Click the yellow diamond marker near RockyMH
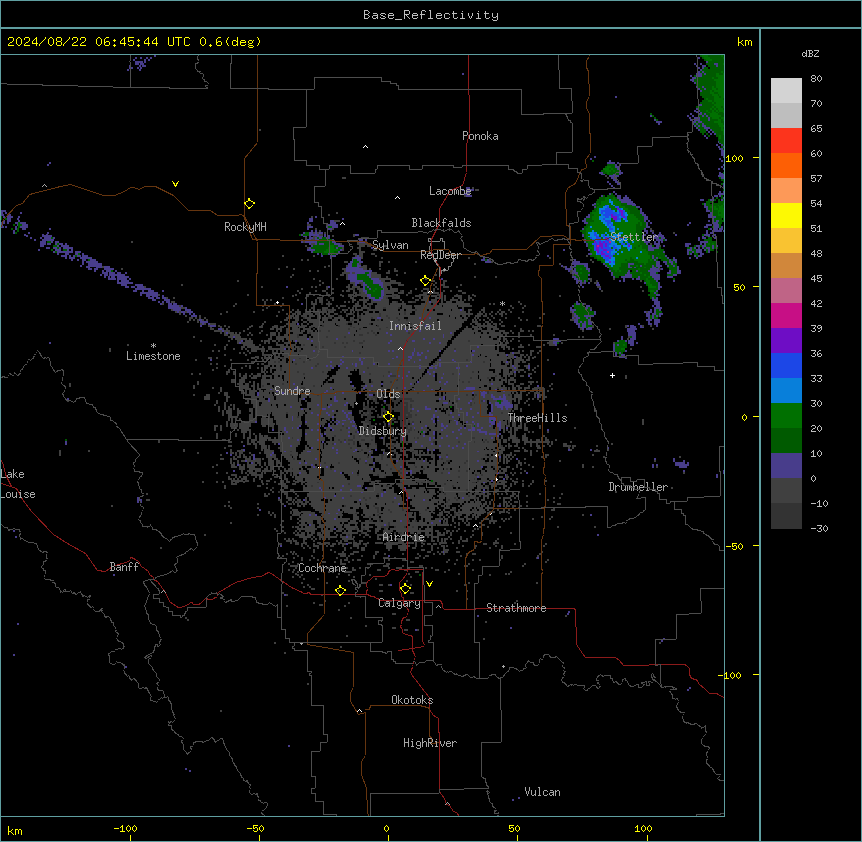This screenshot has width=862, height=842. pos(250,204)
